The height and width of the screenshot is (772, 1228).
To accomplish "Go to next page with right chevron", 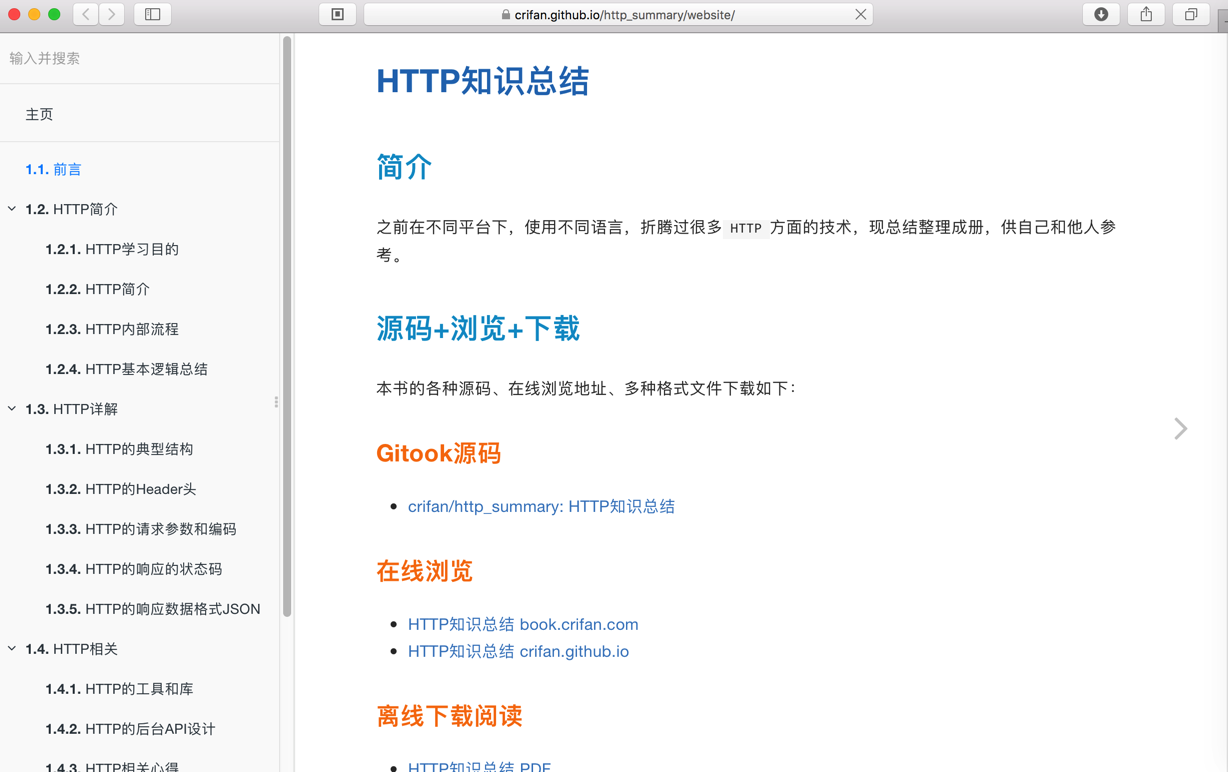I will point(1181,429).
